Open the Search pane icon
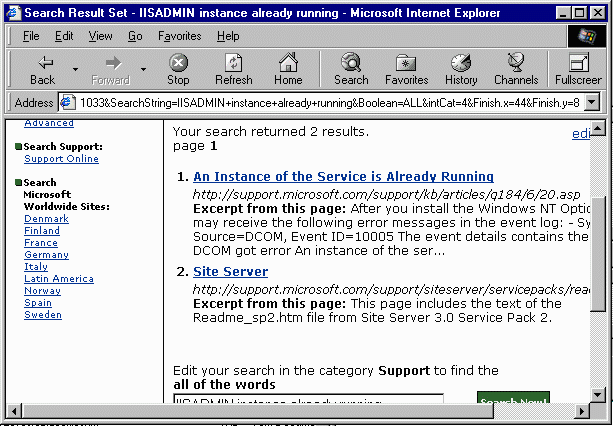 coord(351,68)
